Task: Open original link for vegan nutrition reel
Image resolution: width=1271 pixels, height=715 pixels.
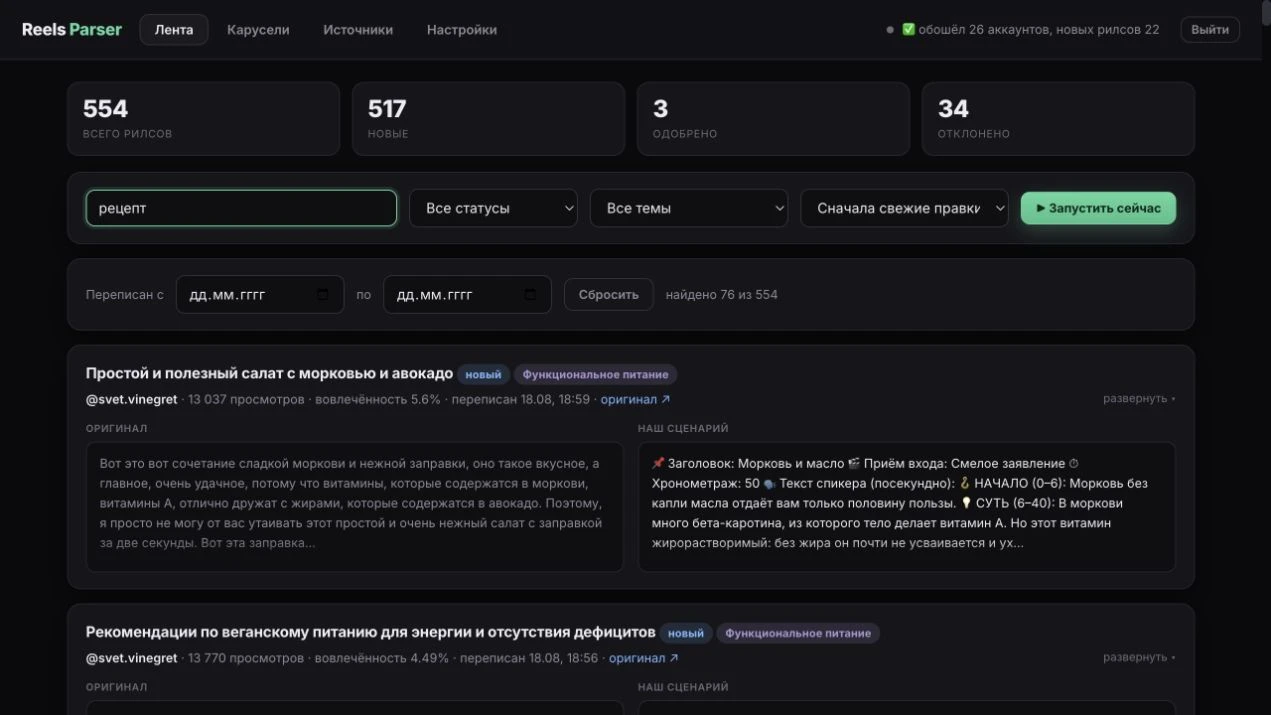Action: (643, 658)
